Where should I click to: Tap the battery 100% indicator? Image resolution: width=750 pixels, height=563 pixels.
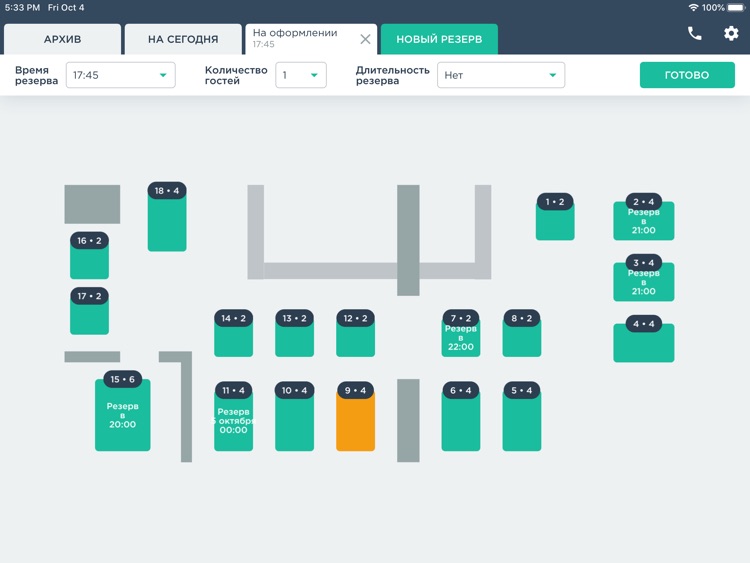point(723,8)
